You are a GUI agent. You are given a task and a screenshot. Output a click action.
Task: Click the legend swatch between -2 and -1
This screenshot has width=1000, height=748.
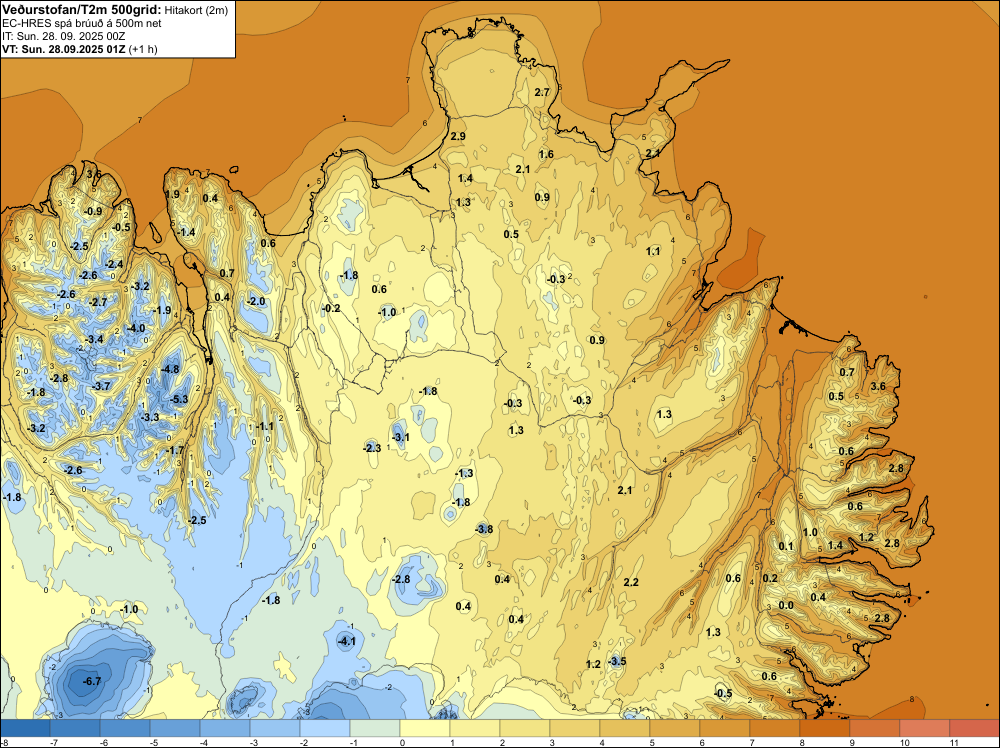point(325,728)
